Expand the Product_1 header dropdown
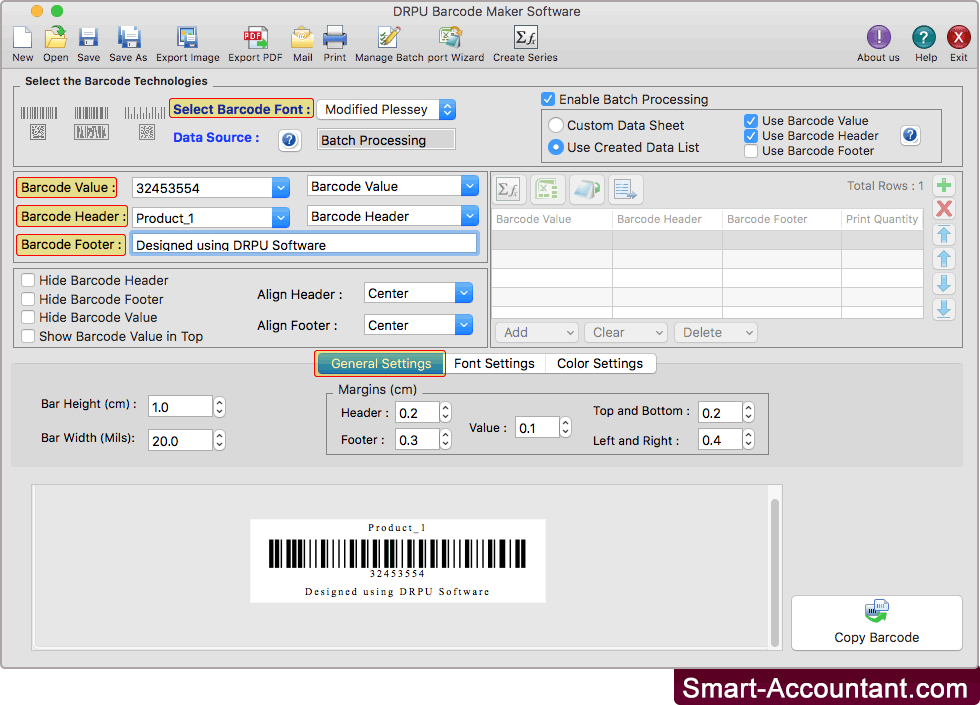The image size is (980, 705). click(281, 218)
